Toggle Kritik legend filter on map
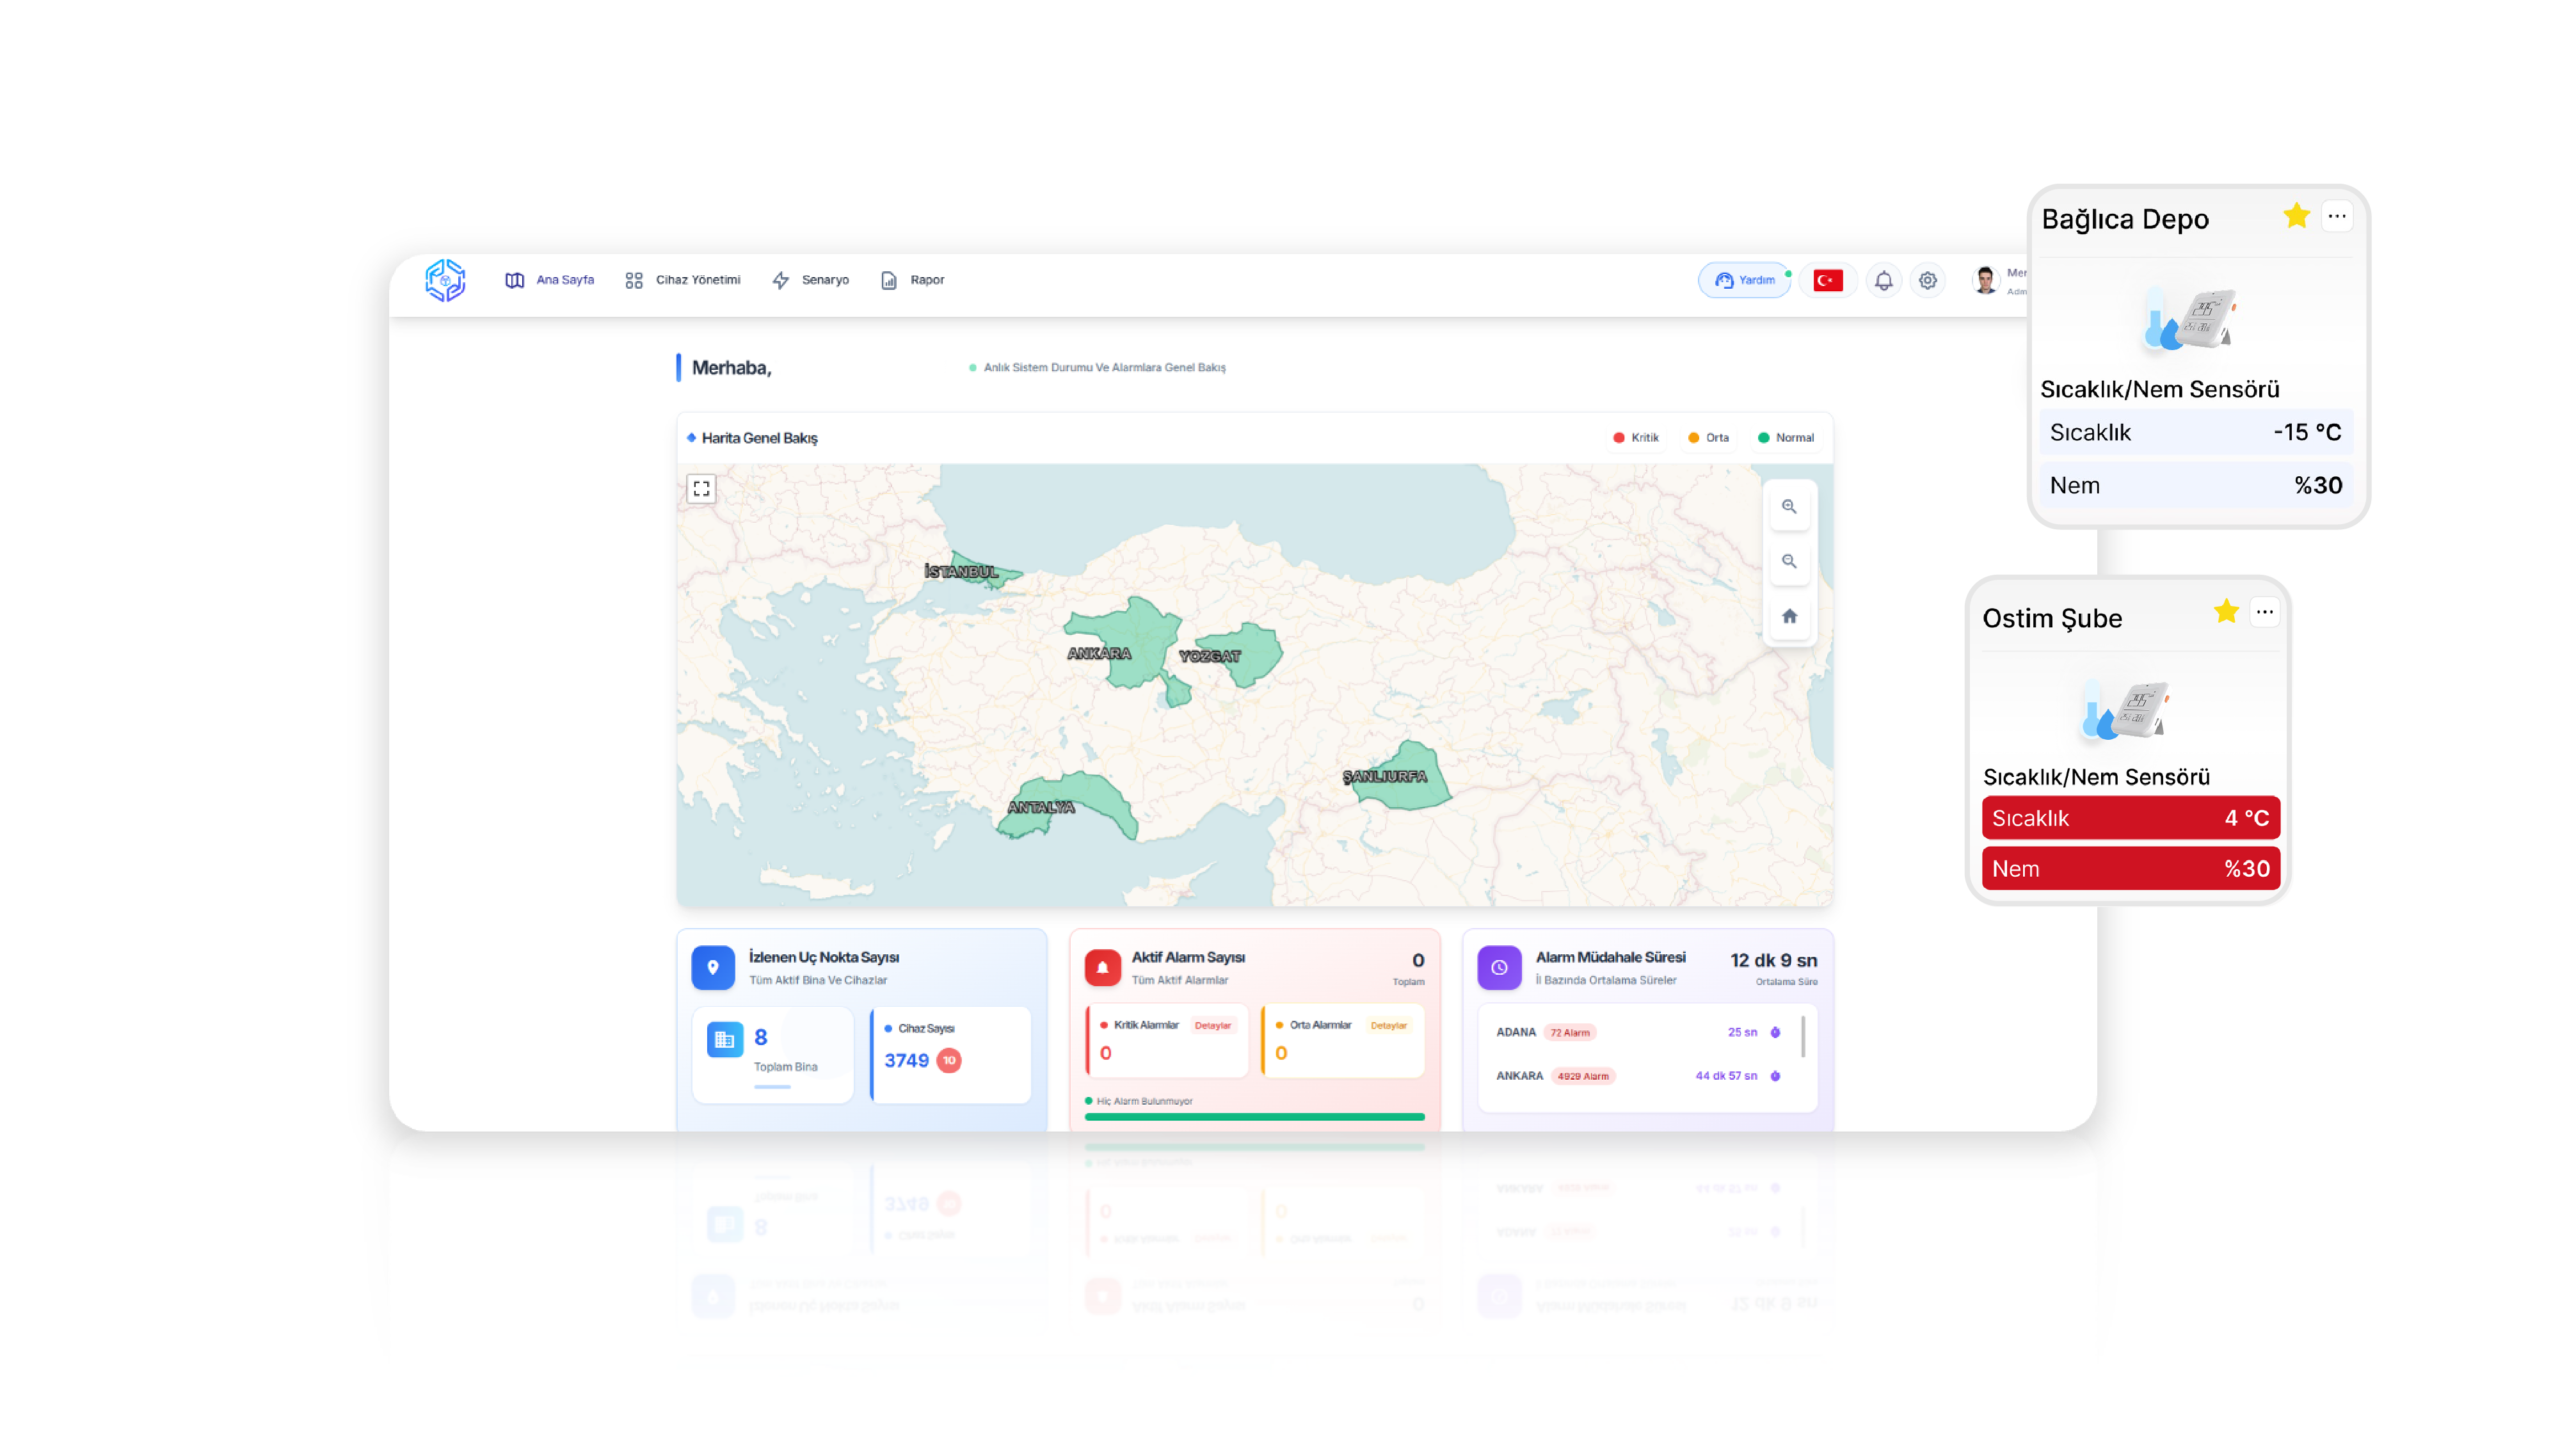The width and height of the screenshot is (2560, 1440). point(1636,438)
